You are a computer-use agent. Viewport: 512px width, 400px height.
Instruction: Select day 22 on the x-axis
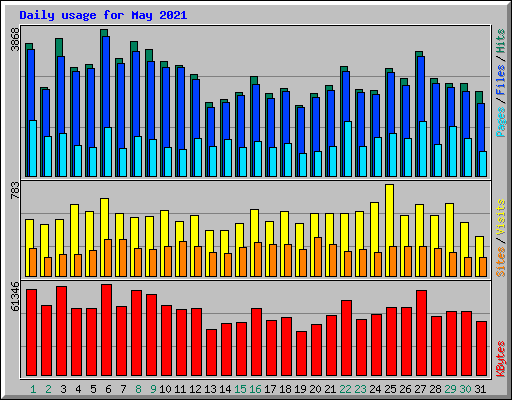click(345, 389)
